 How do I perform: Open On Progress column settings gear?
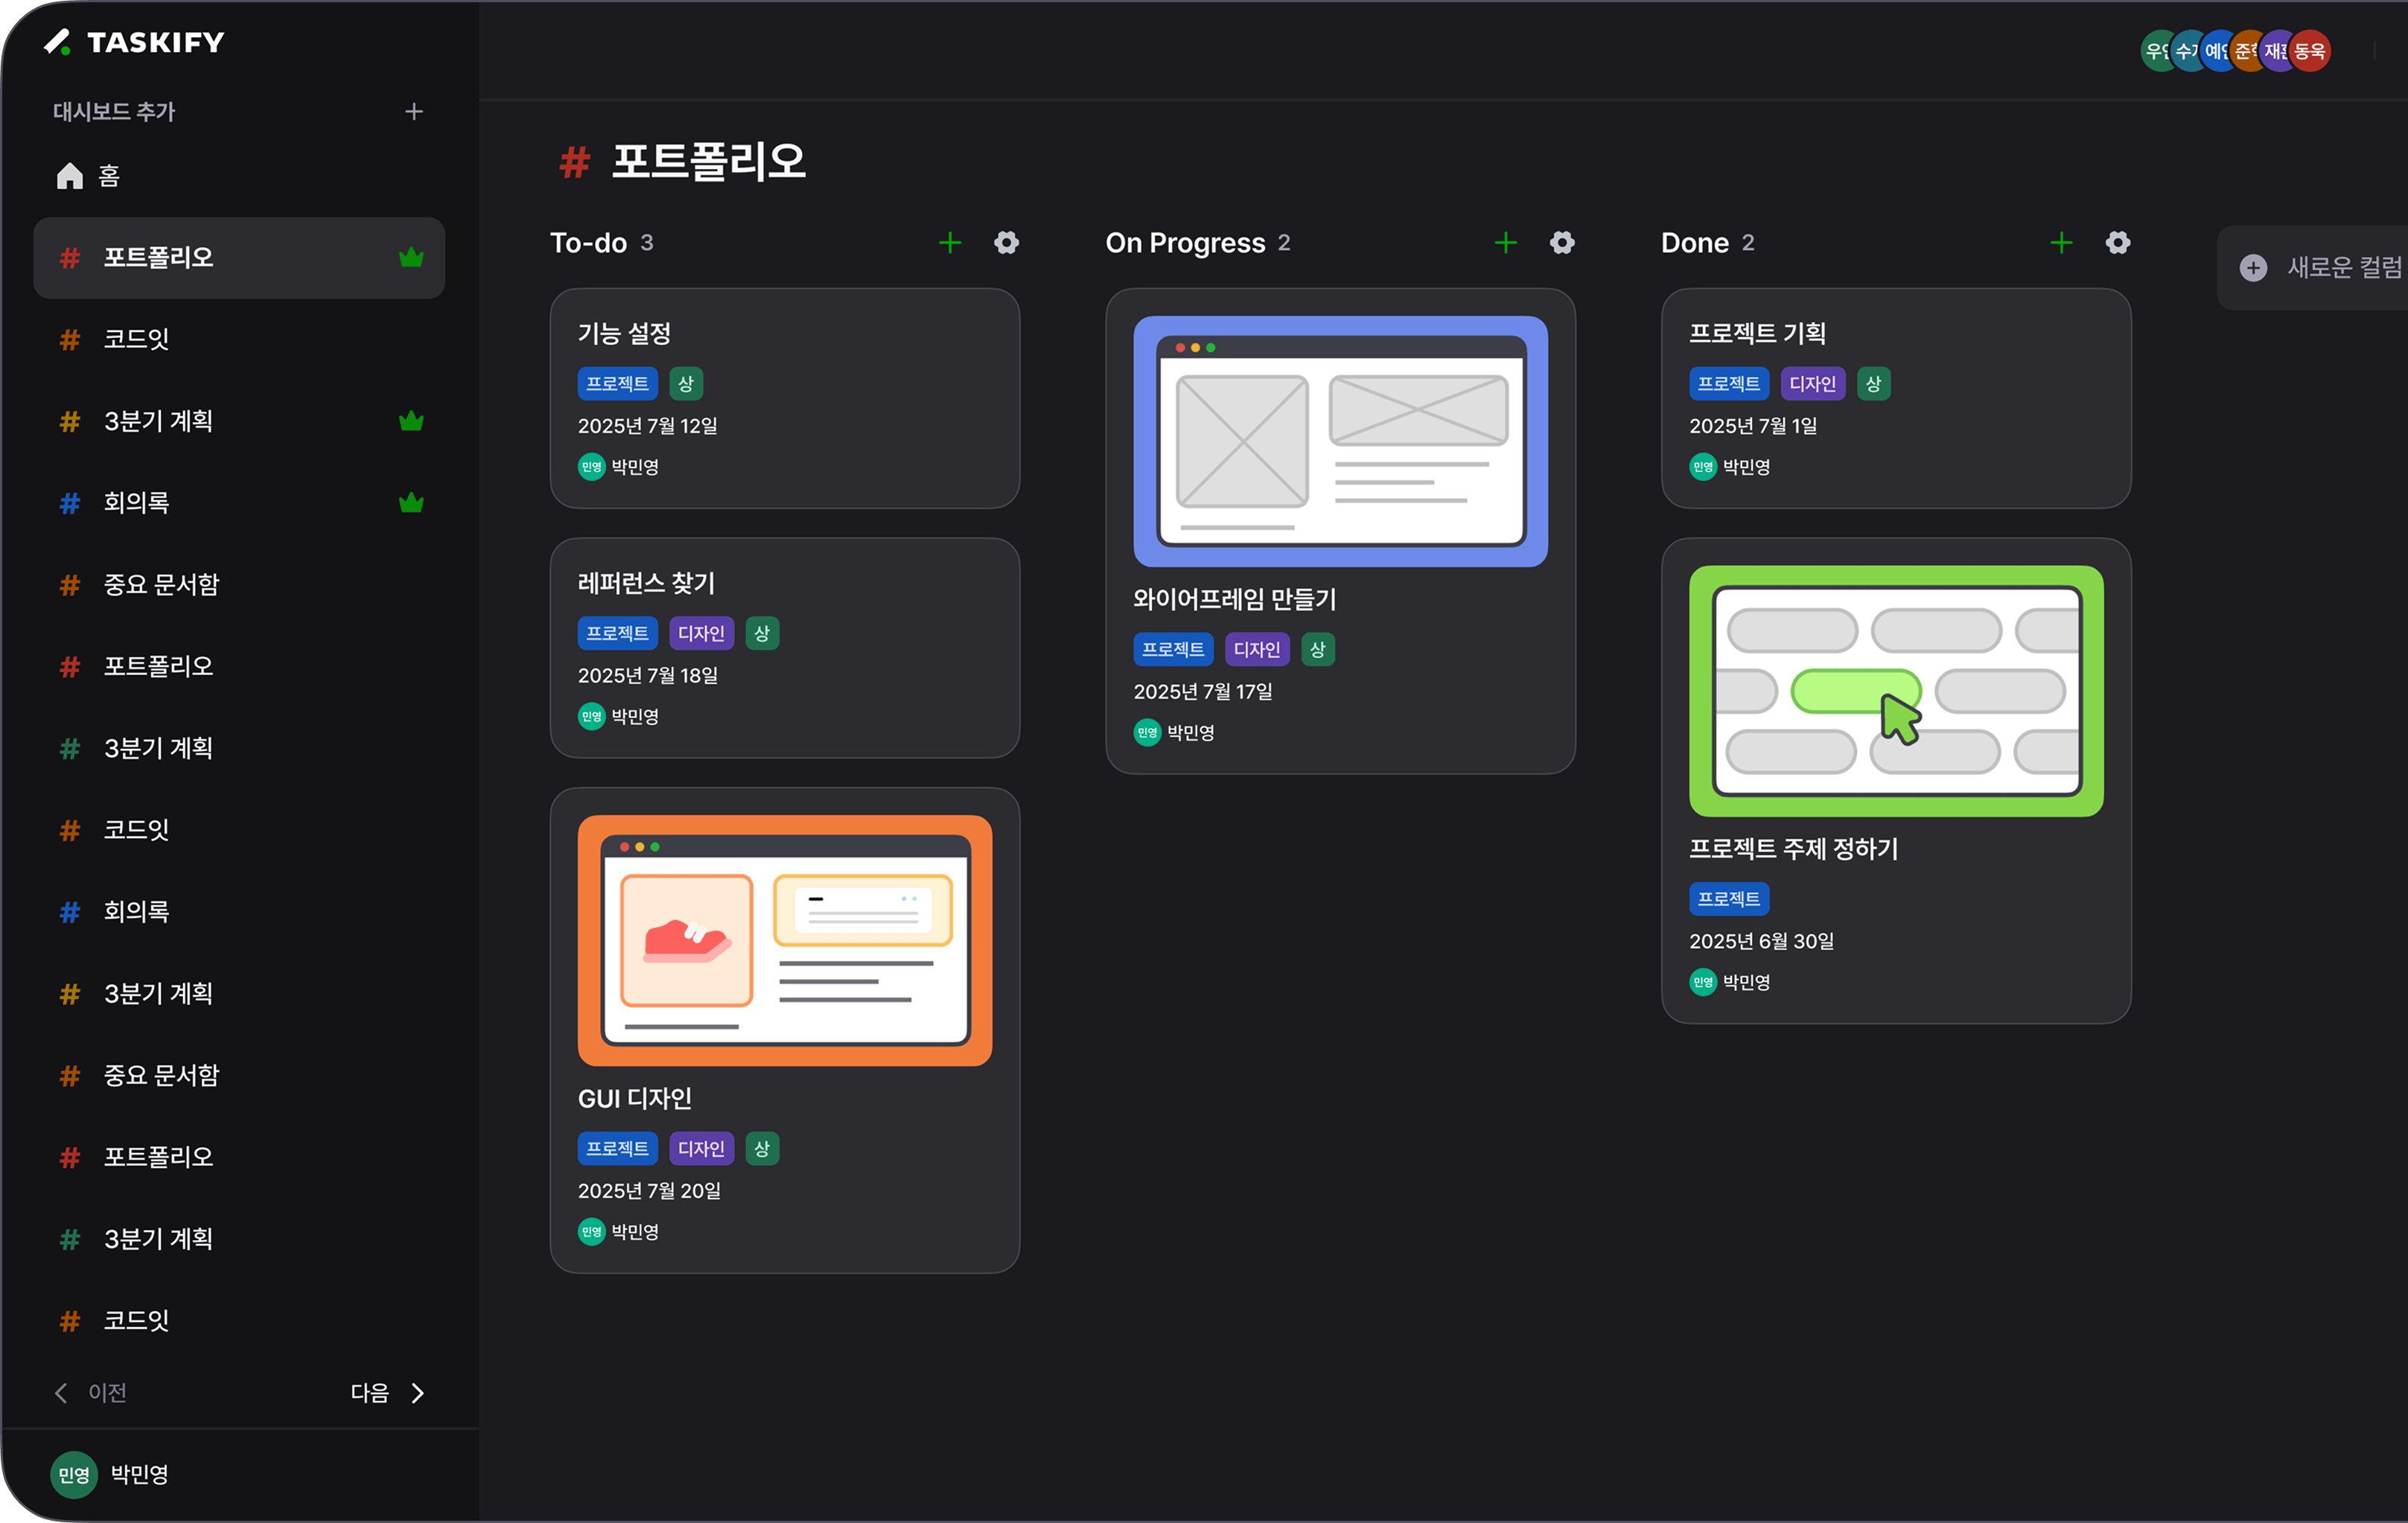click(x=1562, y=243)
